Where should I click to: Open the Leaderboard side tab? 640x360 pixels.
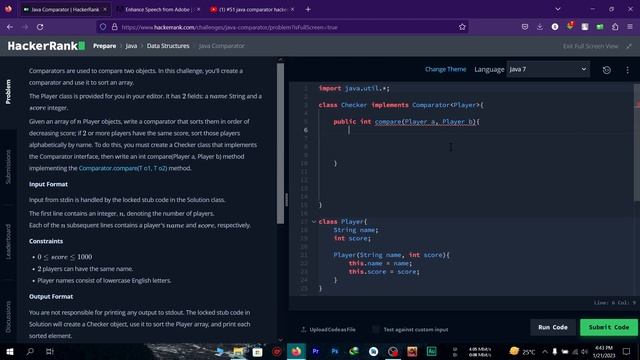8,242
